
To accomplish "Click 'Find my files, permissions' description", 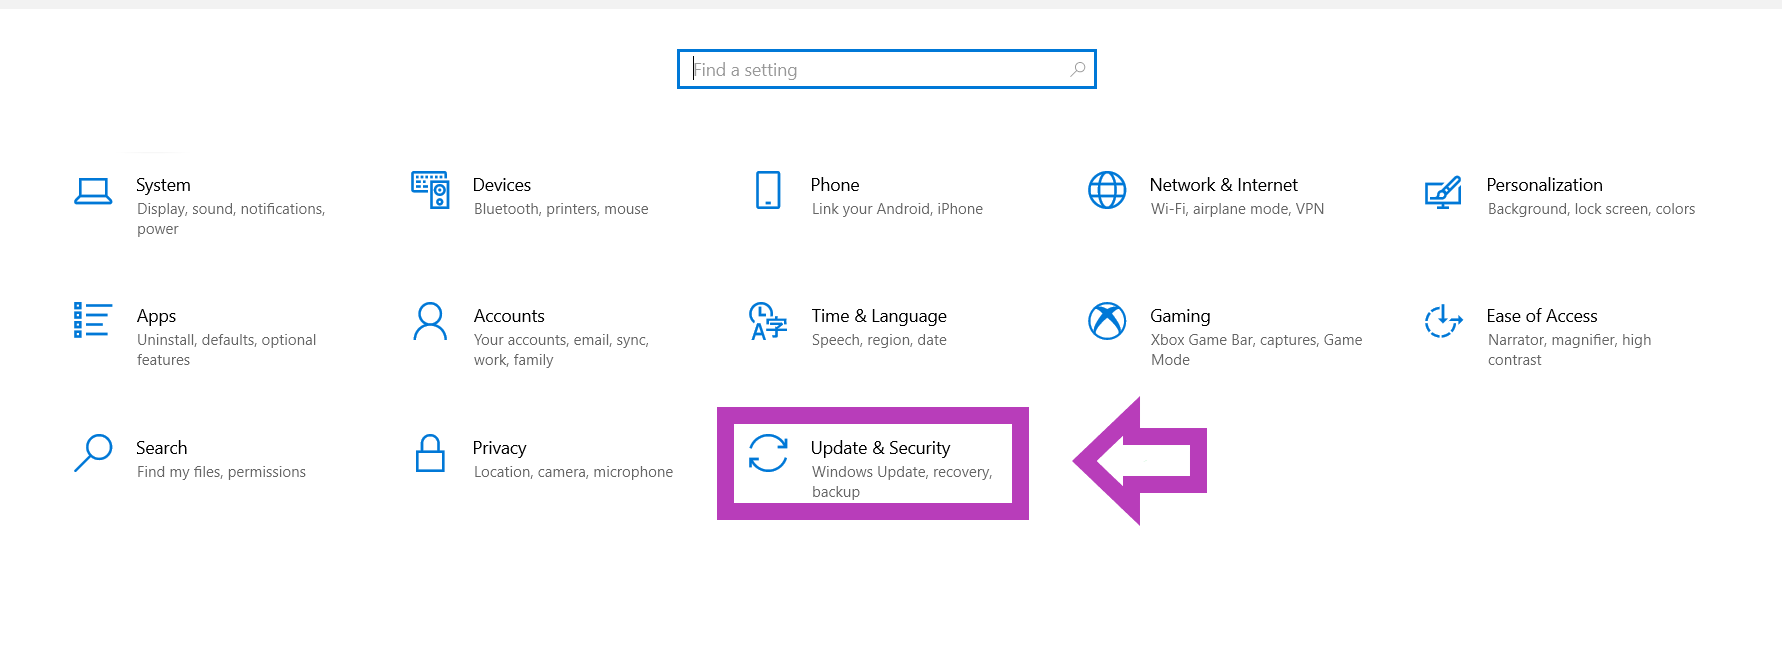I will [221, 472].
